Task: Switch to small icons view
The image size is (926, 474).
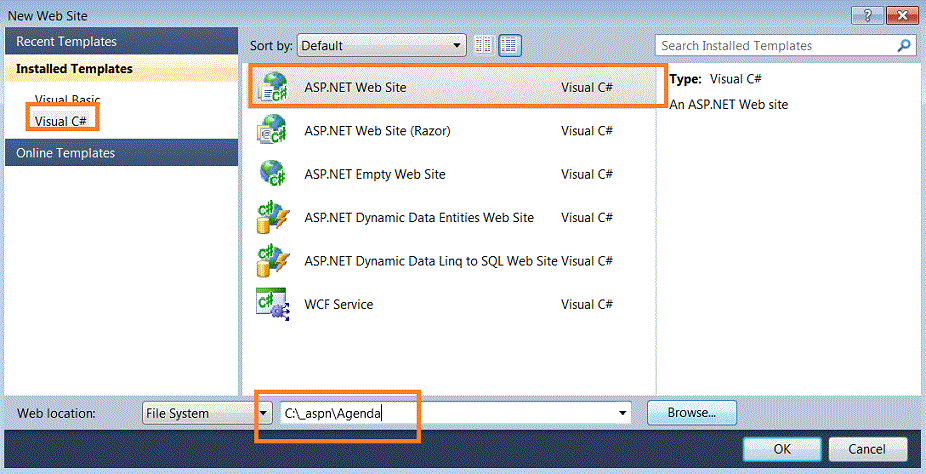Action: [483, 45]
